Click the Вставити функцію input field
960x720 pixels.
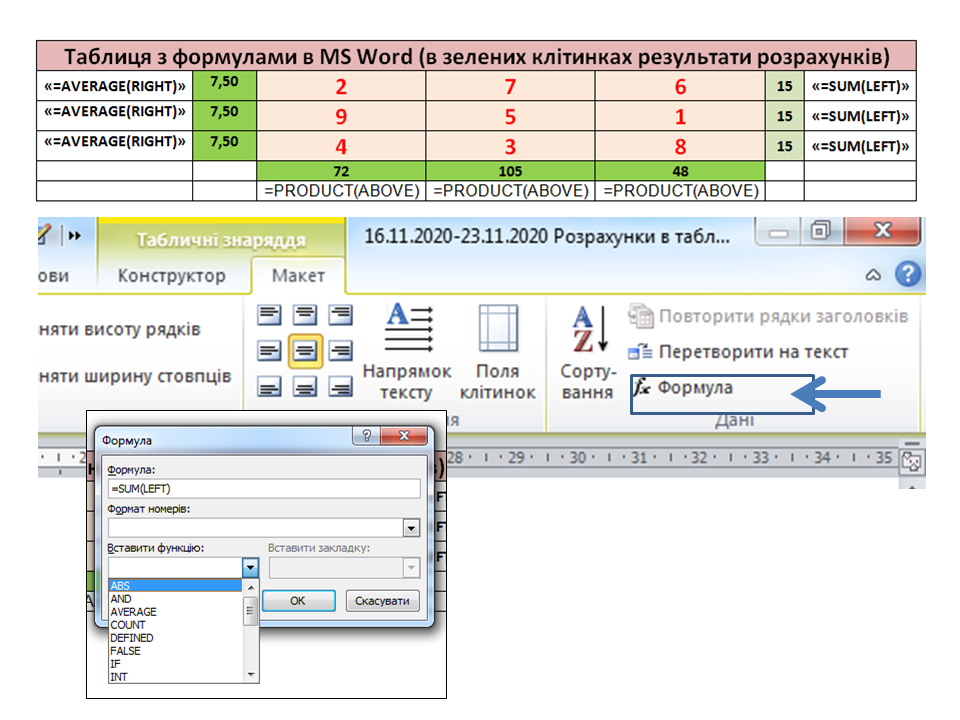click(x=175, y=568)
